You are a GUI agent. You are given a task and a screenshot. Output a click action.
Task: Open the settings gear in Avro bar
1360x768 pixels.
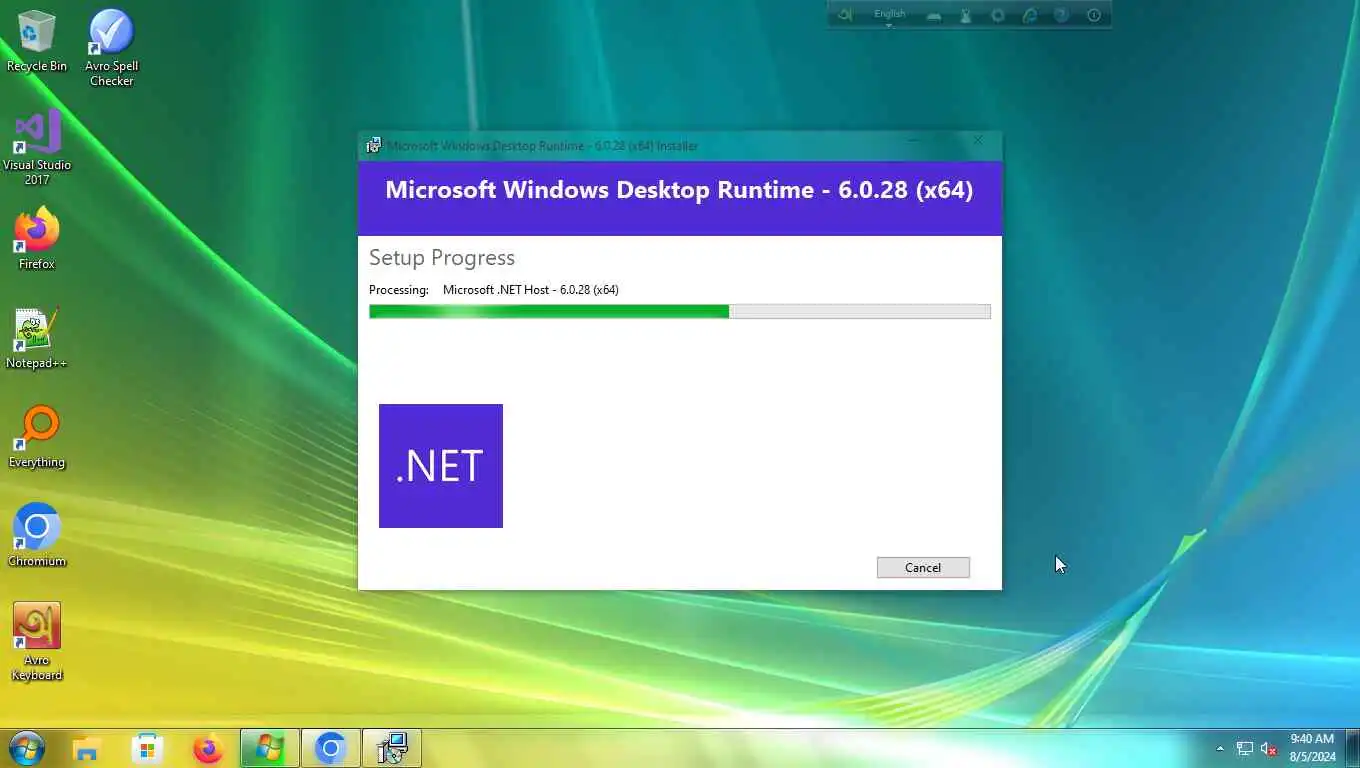[x=997, y=16]
